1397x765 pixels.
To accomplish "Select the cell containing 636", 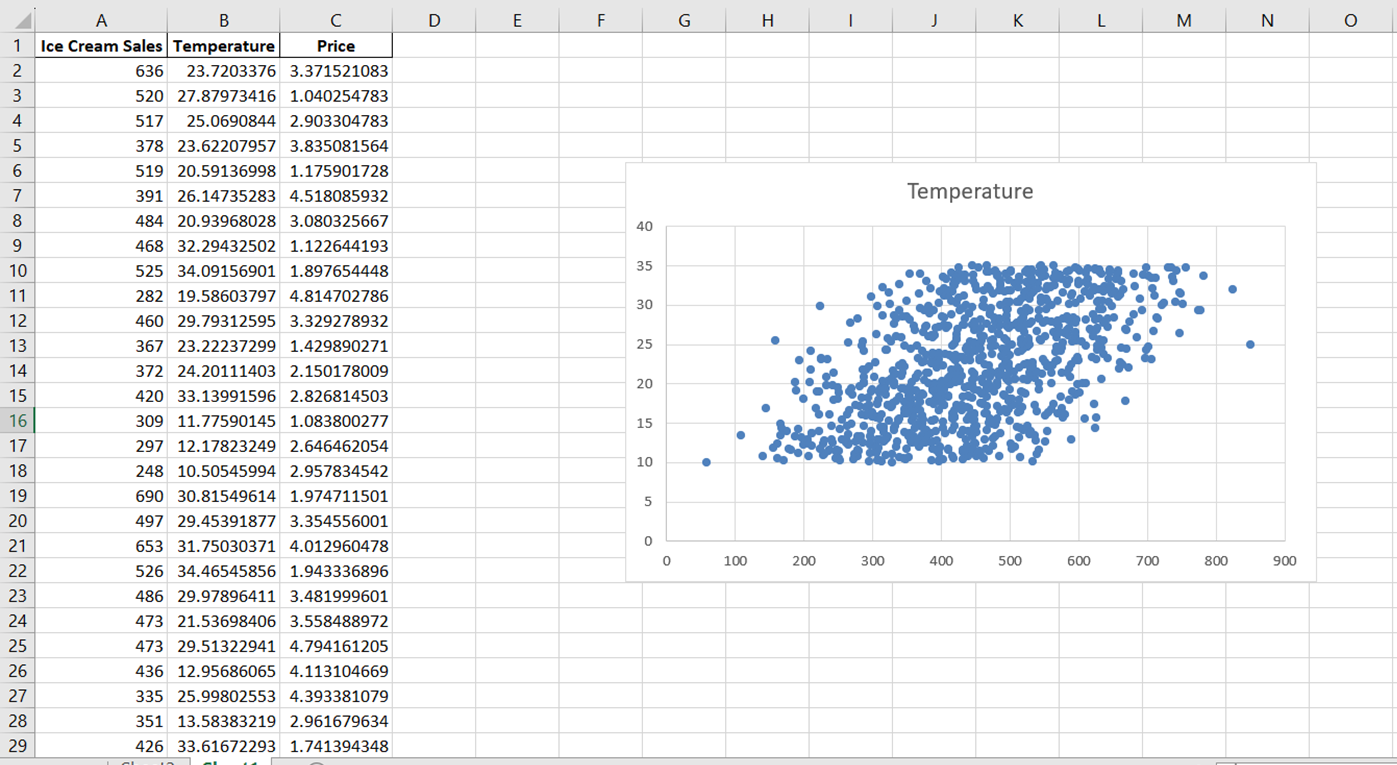I will click(101, 70).
